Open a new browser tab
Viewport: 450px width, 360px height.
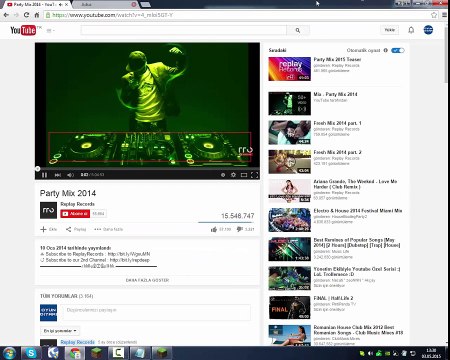pos(145,4)
